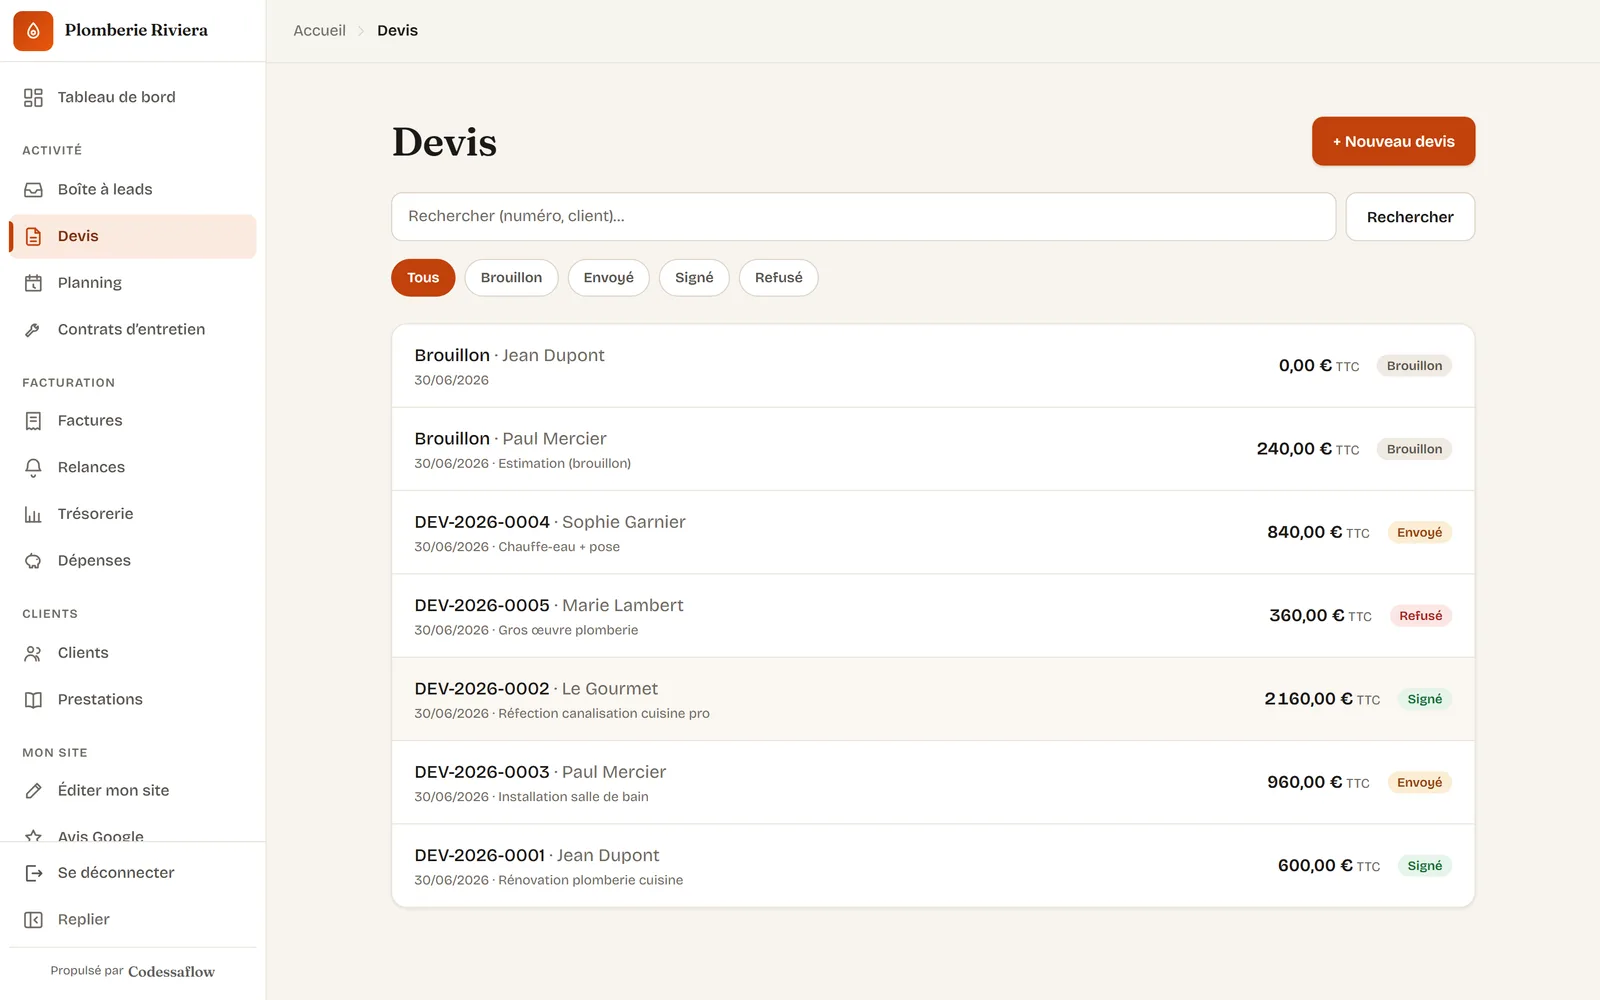Click the Plomberie Riviera flame logo icon
1600x1000 pixels.
(x=33, y=31)
